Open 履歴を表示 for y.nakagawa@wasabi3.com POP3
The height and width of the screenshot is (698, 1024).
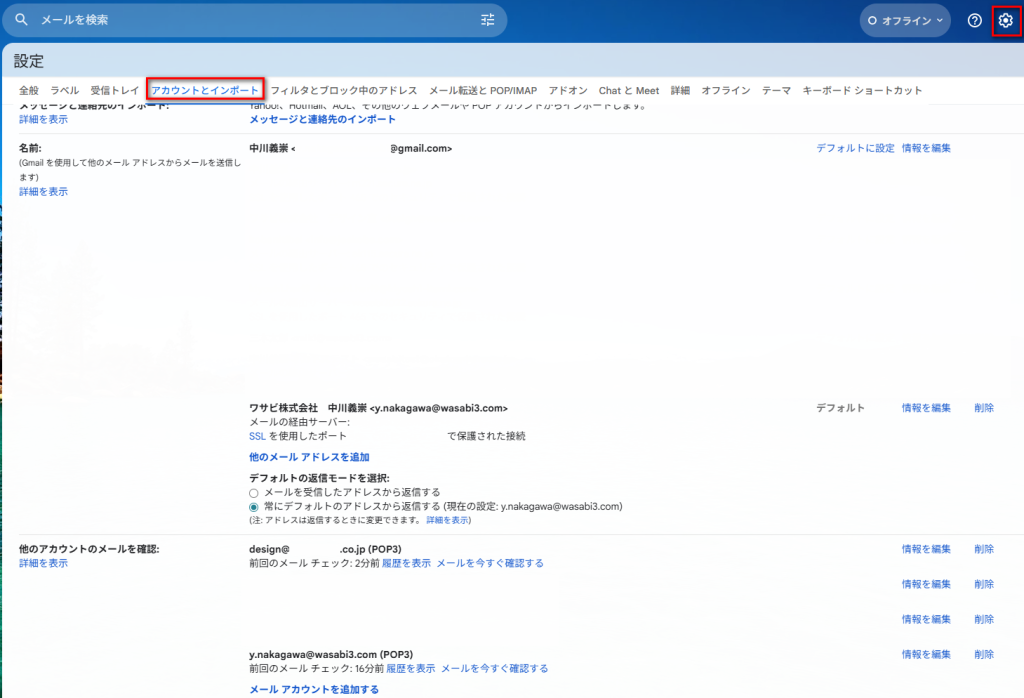(x=410, y=668)
